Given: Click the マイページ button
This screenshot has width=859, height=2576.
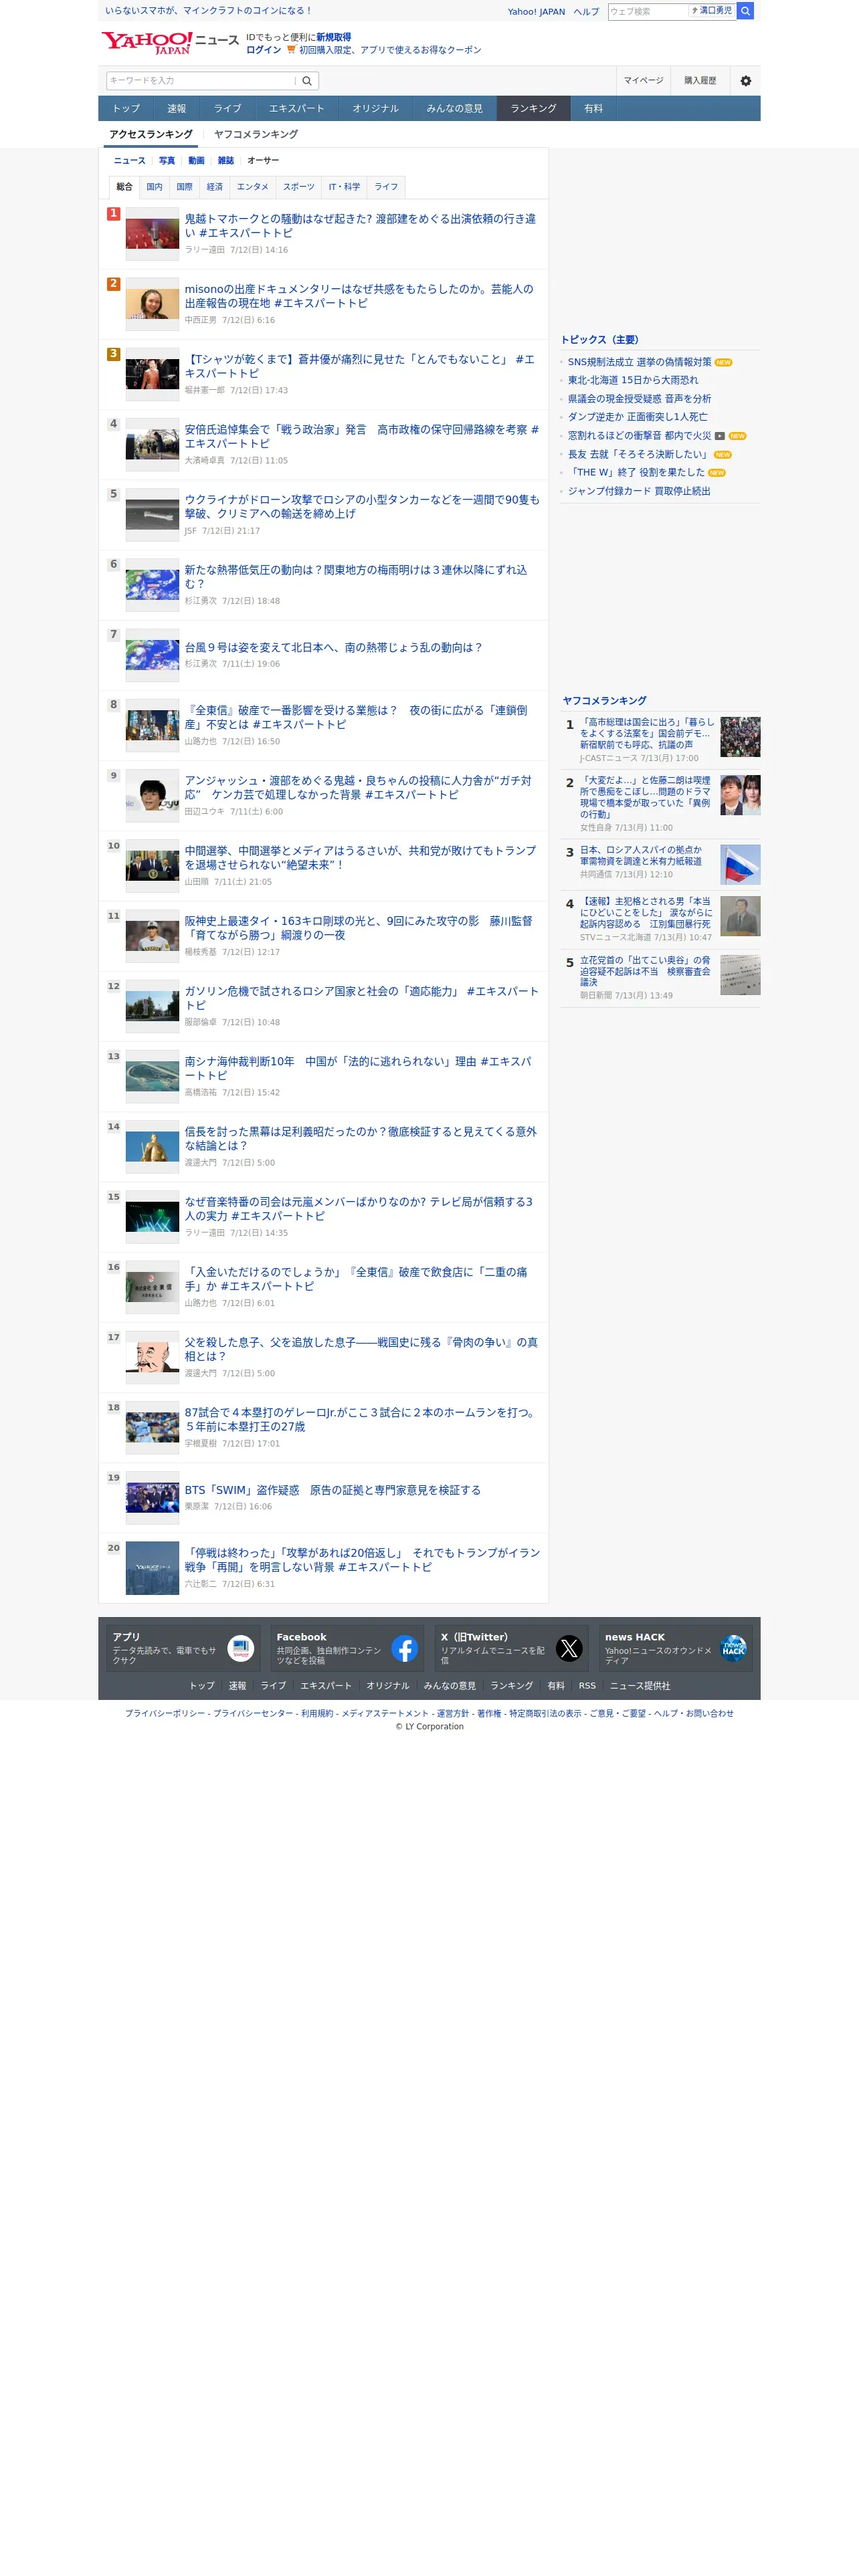Looking at the screenshot, I should pyautogui.click(x=643, y=81).
